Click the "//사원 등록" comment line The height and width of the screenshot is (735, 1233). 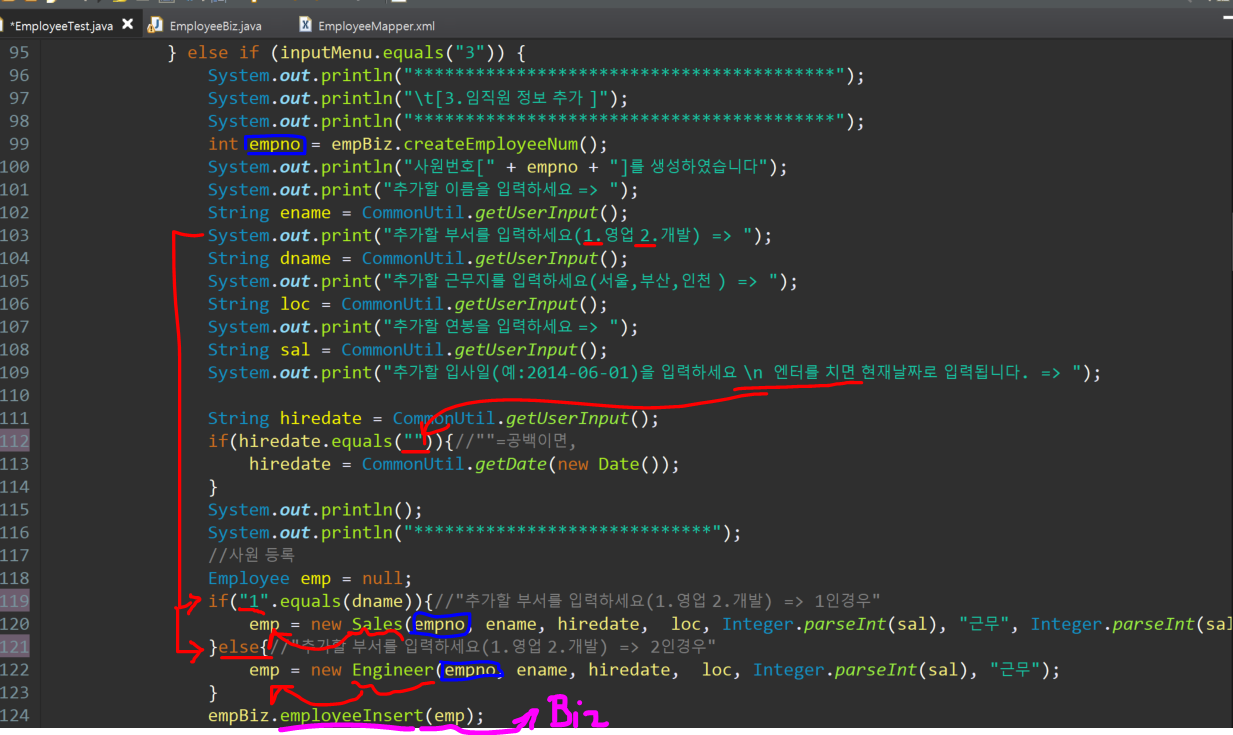point(252,556)
